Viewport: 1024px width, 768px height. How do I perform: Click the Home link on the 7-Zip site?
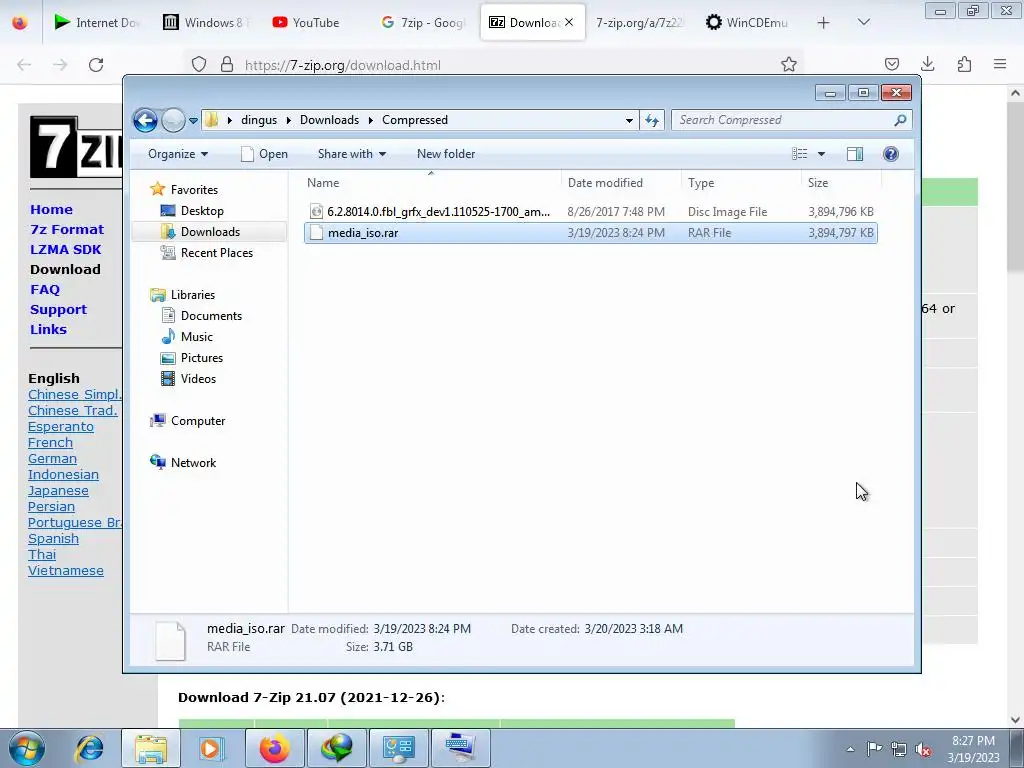click(x=52, y=210)
